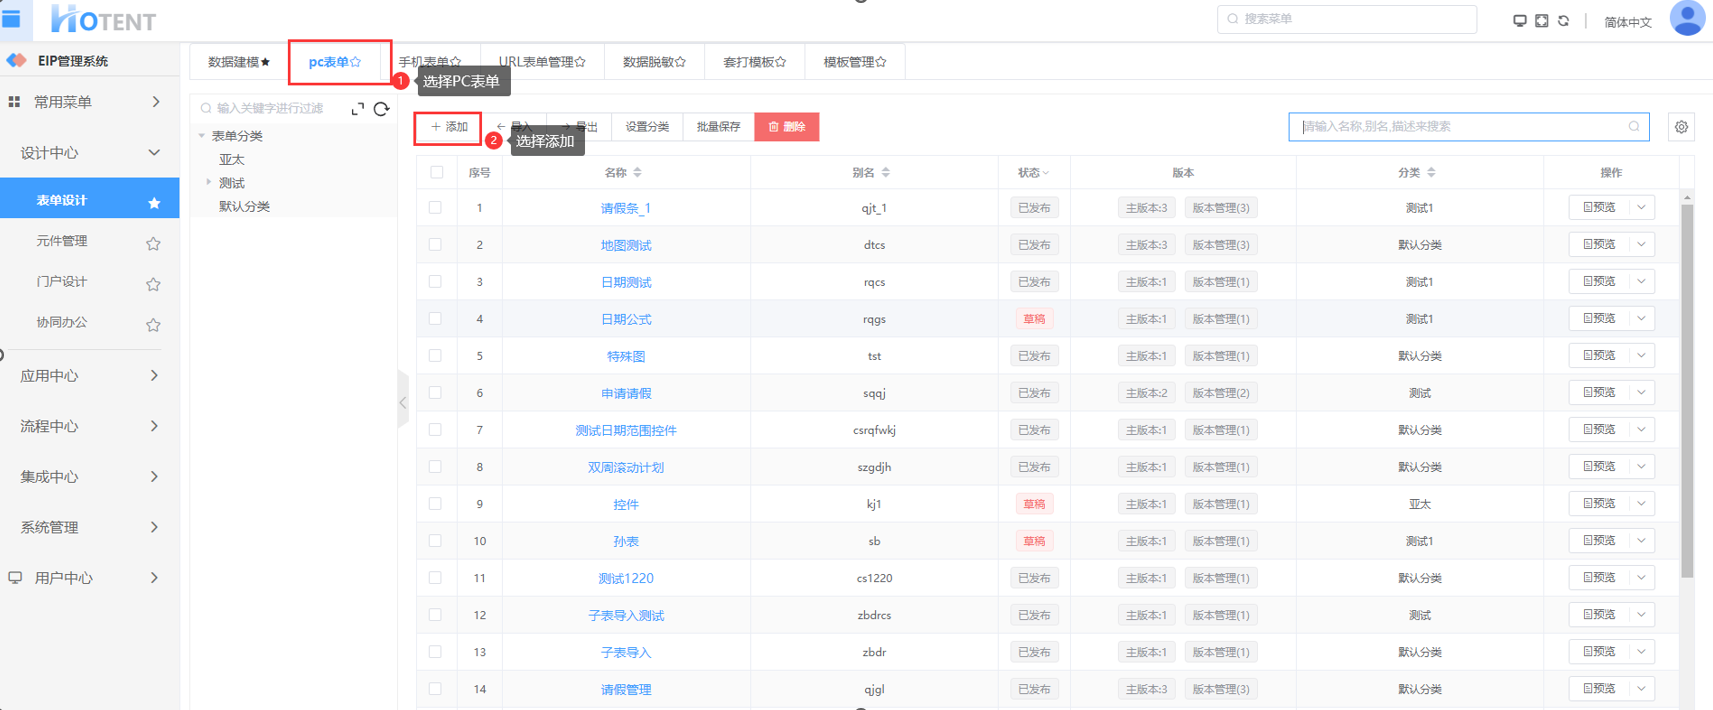This screenshot has width=1713, height=710.
Task: Click the fullscreen icon in top bar
Action: (1541, 21)
